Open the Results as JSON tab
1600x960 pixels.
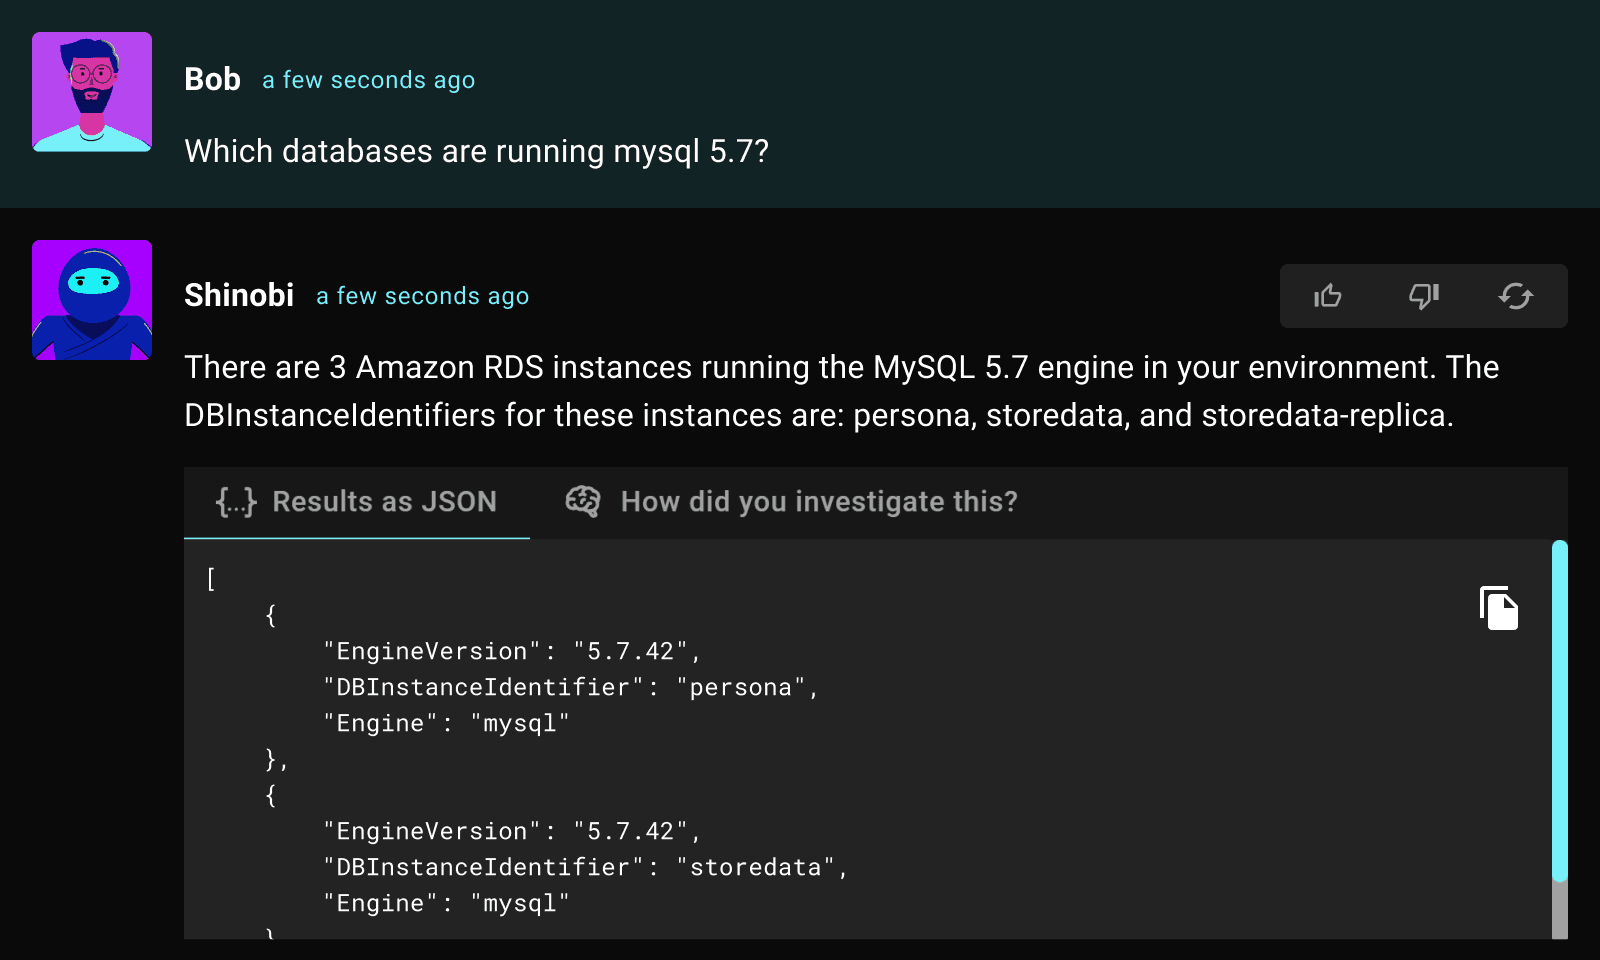click(357, 502)
